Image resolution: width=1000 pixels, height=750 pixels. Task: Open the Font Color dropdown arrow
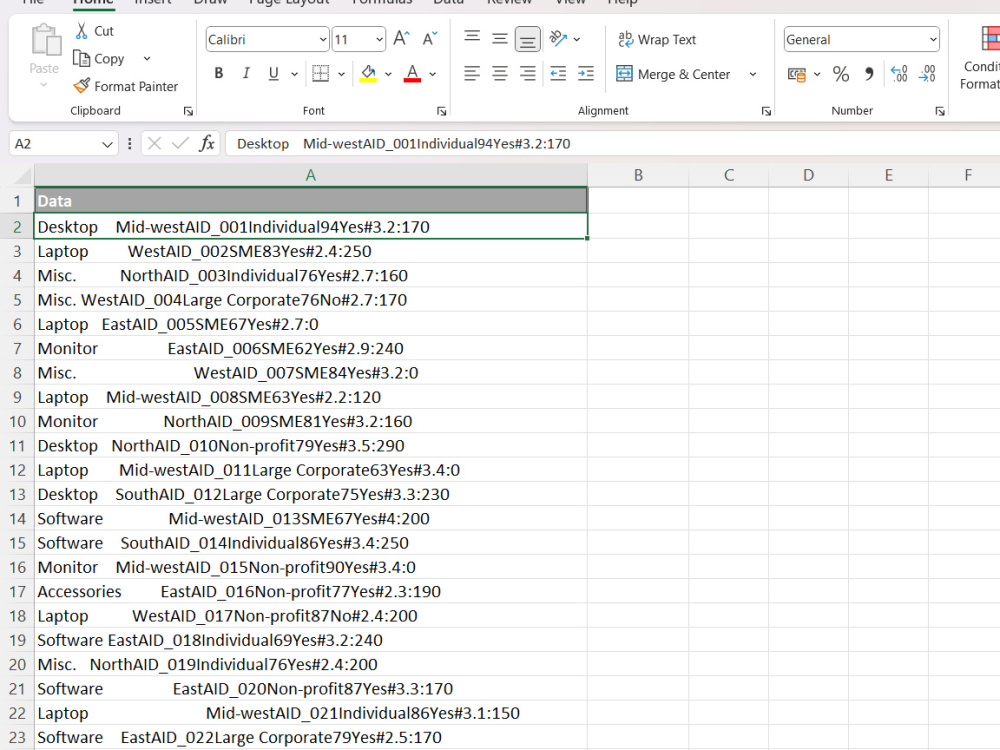click(x=432, y=74)
